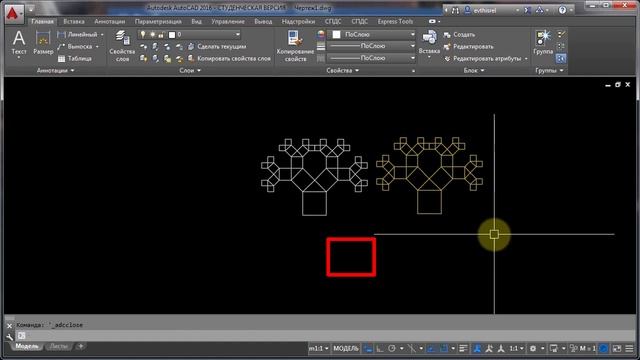The height and width of the screenshot is (360, 640).
Task: Select the right Pythagoras tree drawing
Action: click(429, 176)
